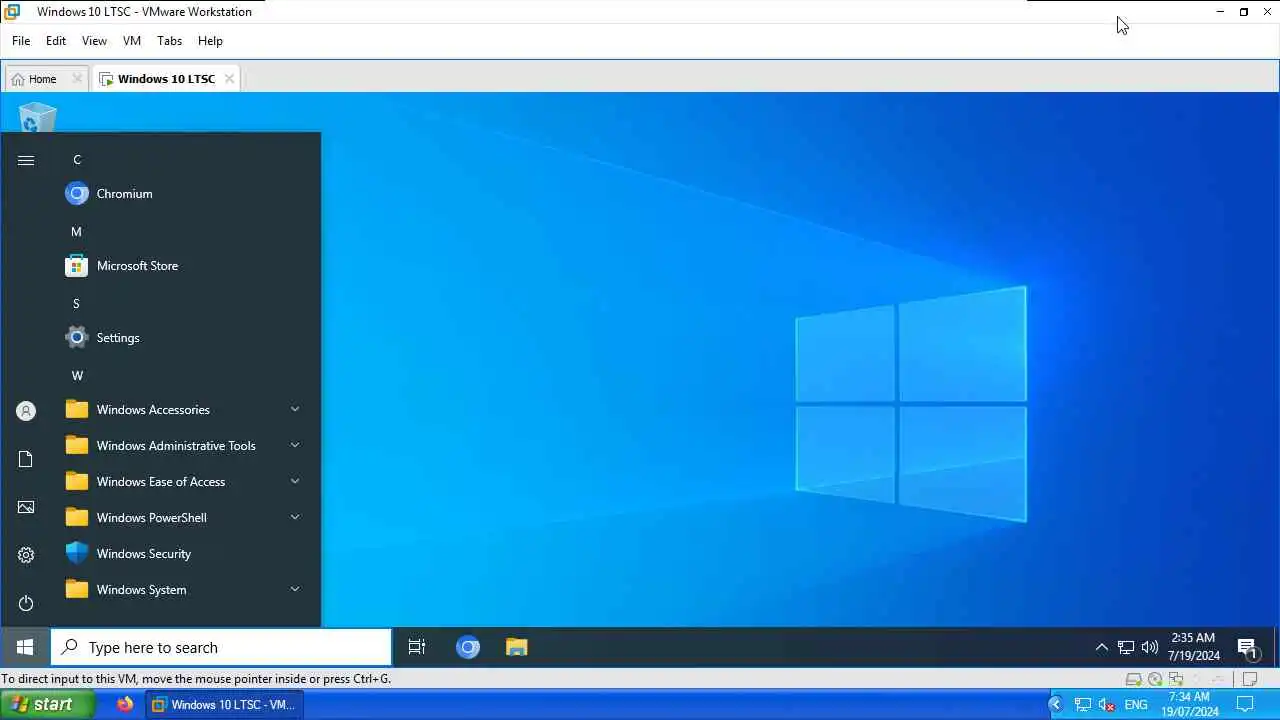The width and height of the screenshot is (1280, 720).
Task: Click the Type here to search box
Action: tap(221, 647)
